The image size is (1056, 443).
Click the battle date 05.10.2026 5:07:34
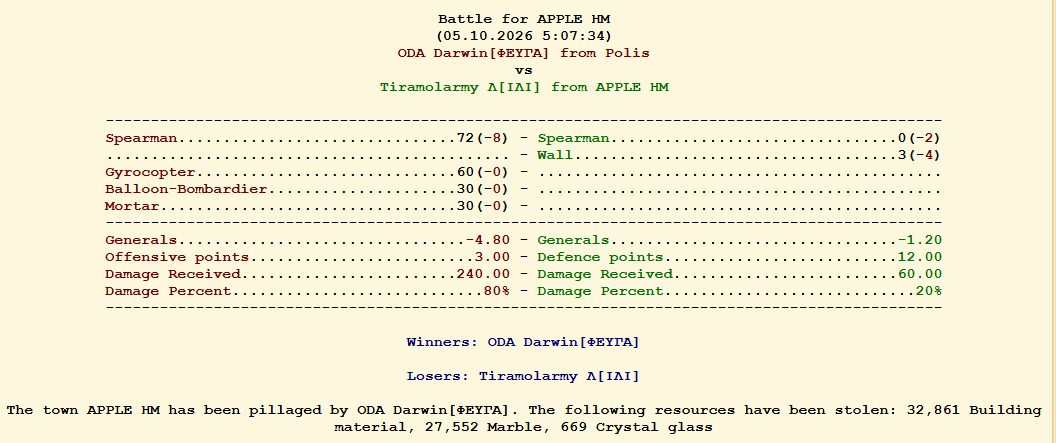(523, 36)
